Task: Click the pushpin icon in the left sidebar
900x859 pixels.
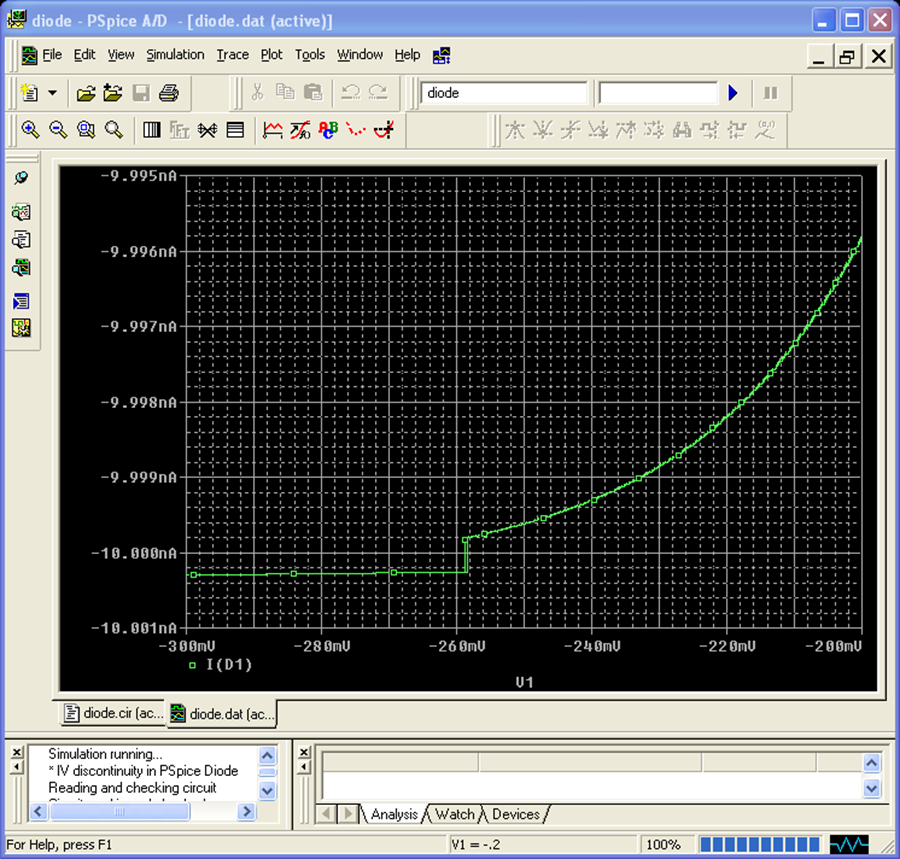Action: point(21,177)
